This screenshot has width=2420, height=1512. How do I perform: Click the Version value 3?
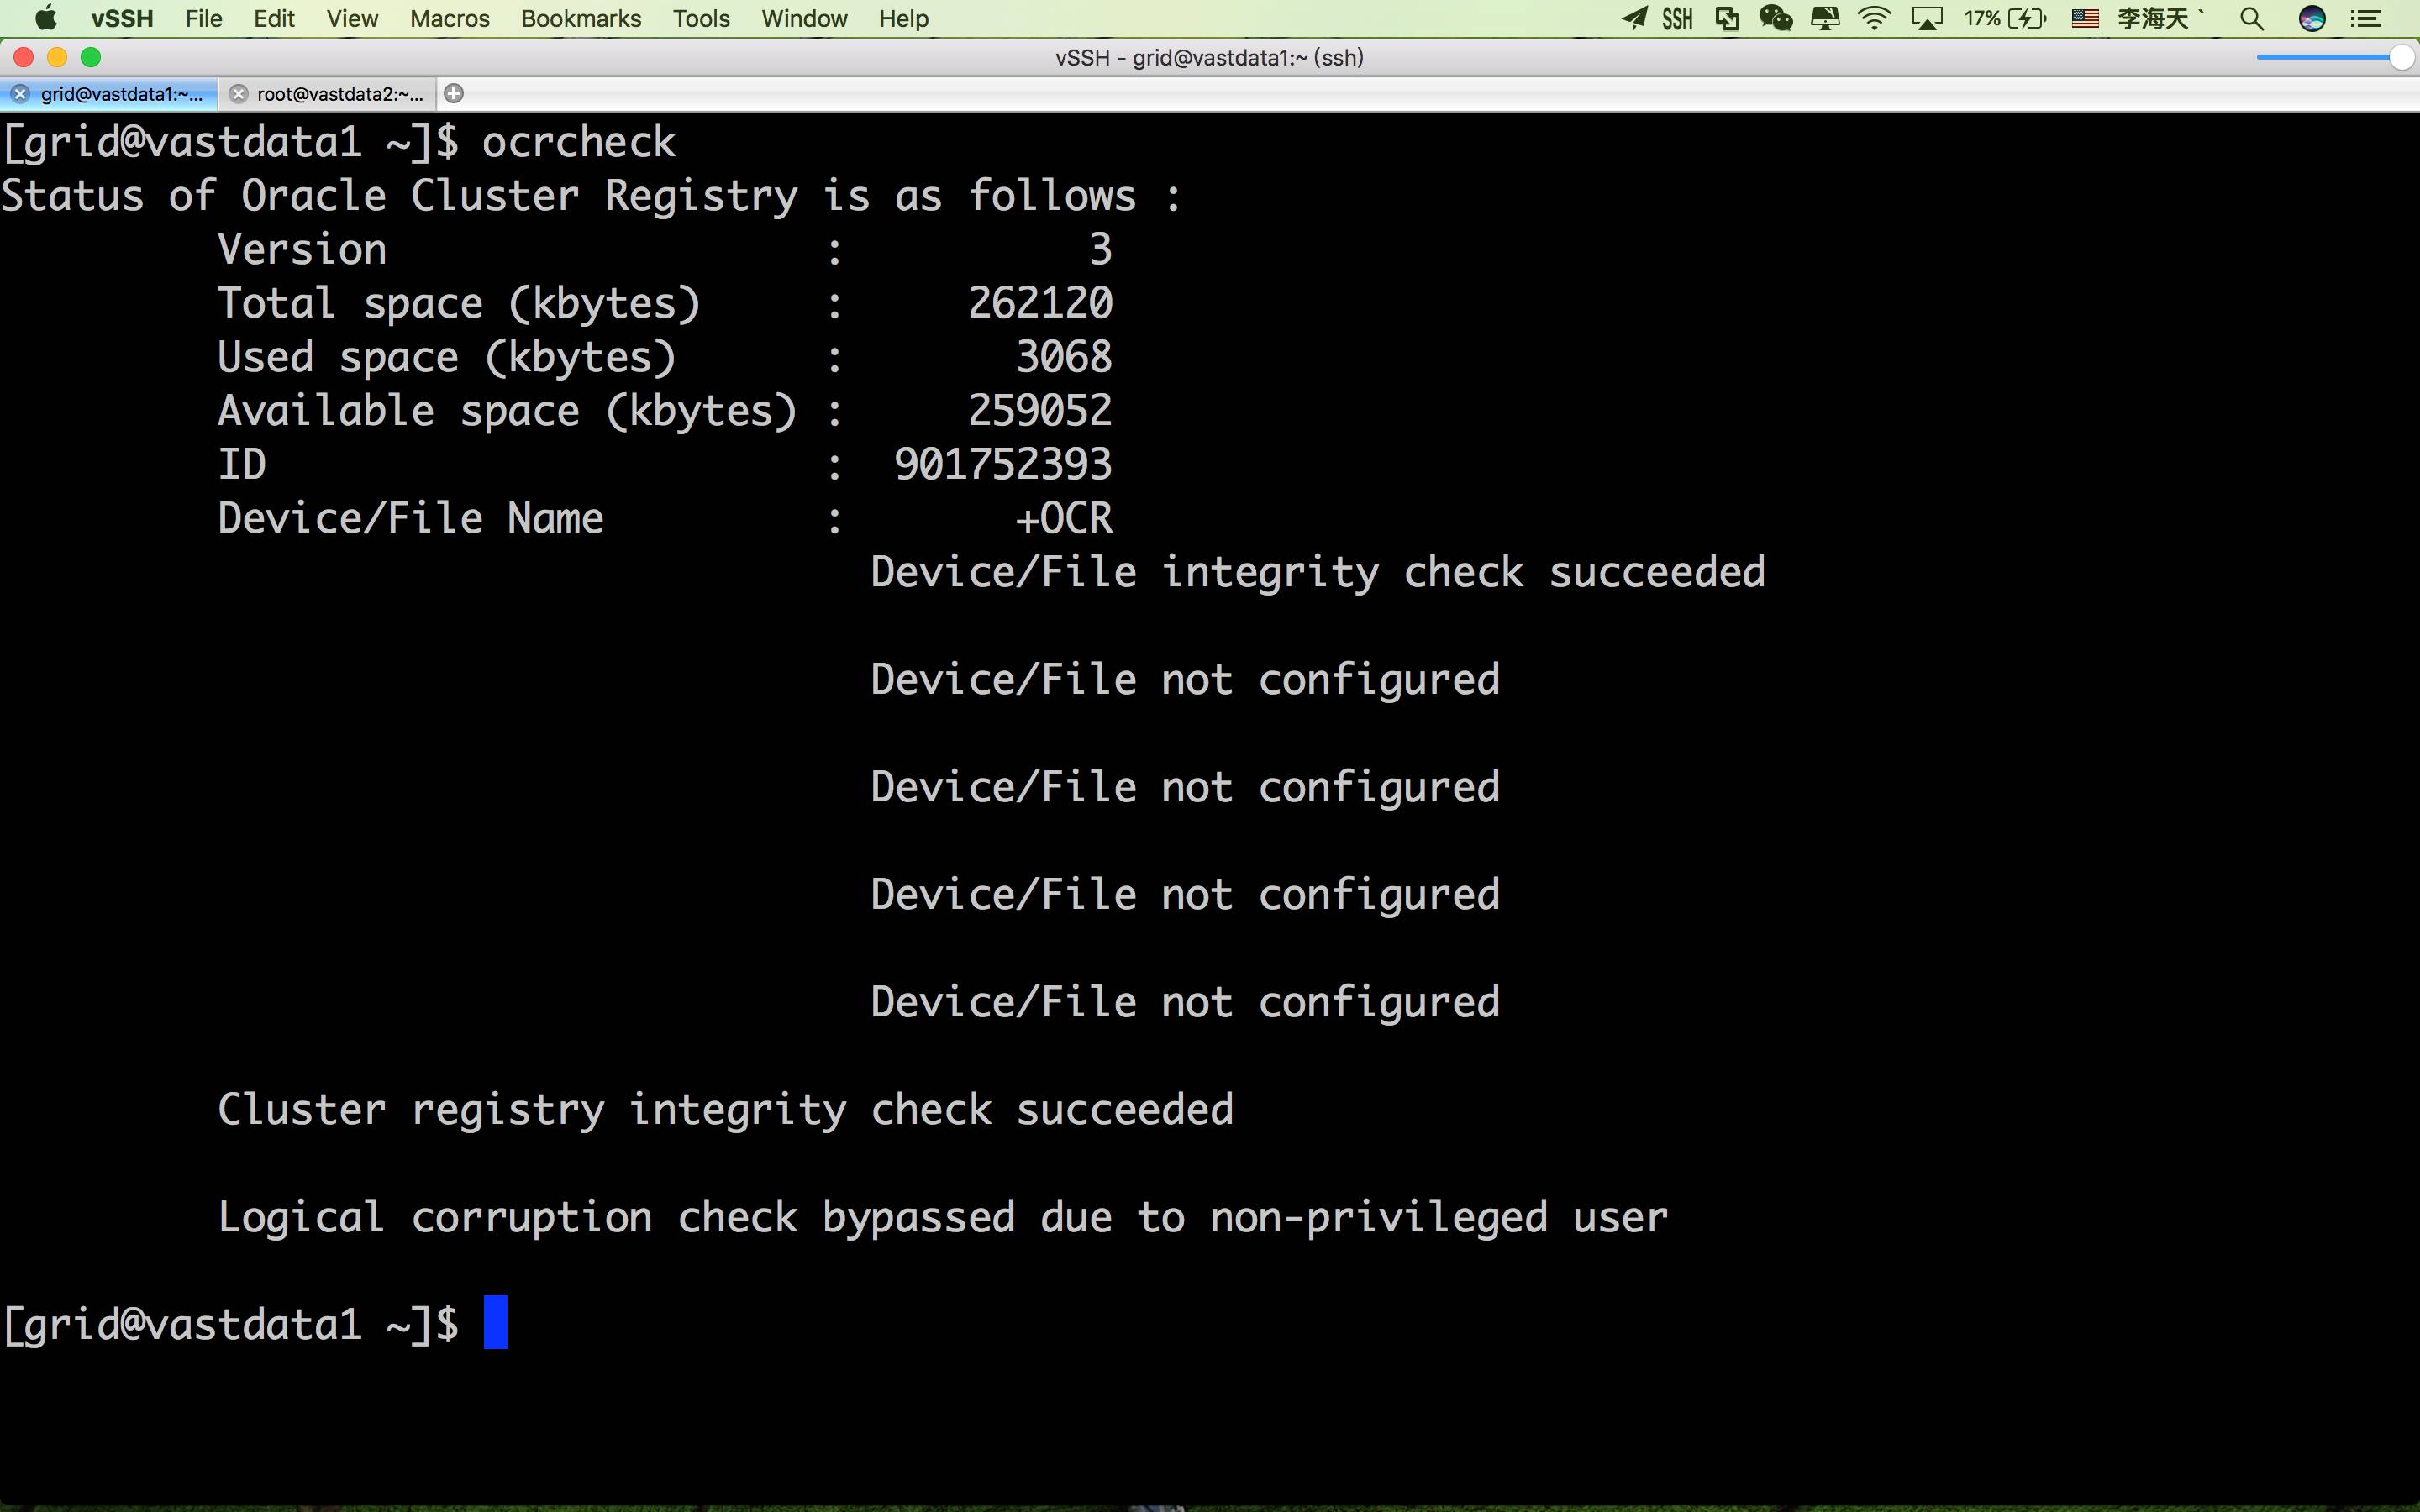(1101, 249)
